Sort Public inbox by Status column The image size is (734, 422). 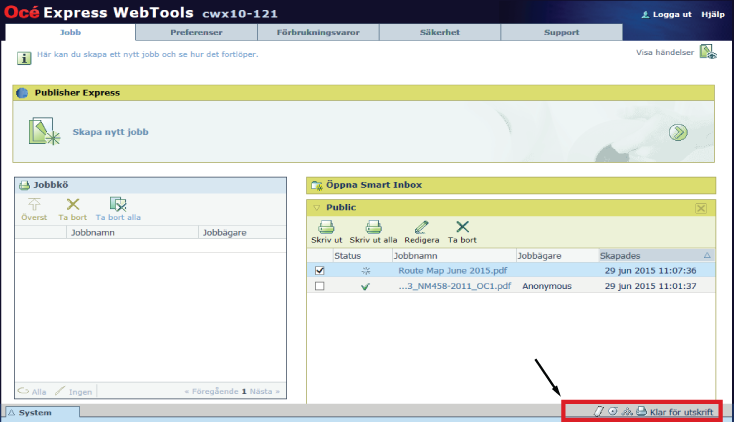point(362,256)
